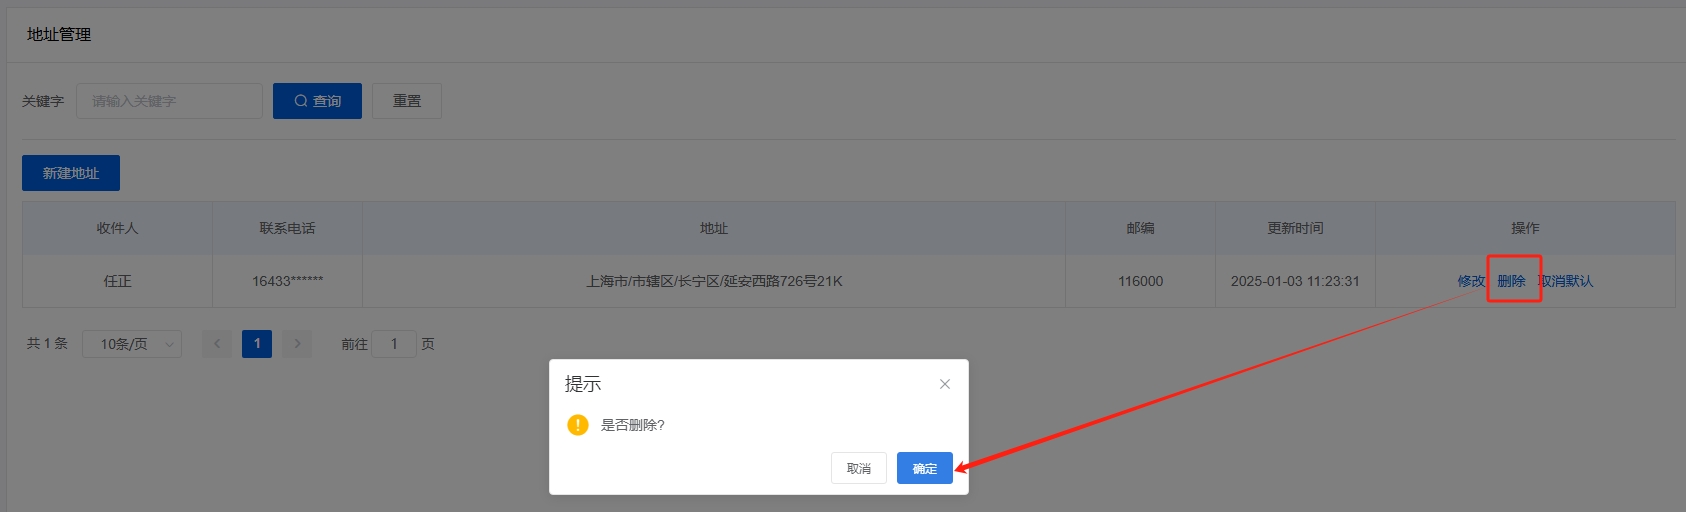
Task: Open the 10条/页 page size dropdown
Action: pos(132,344)
